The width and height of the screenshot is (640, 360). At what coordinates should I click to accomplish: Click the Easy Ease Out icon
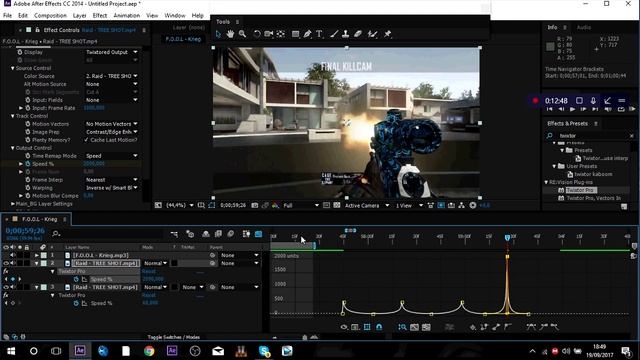tap(555, 327)
